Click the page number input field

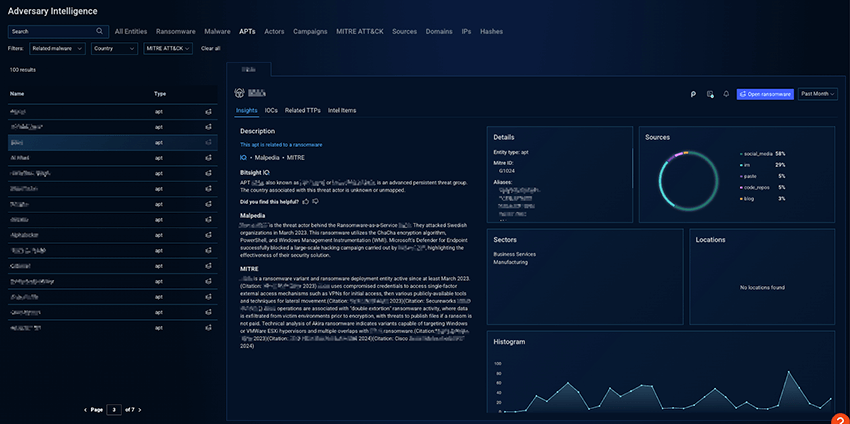click(115, 410)
